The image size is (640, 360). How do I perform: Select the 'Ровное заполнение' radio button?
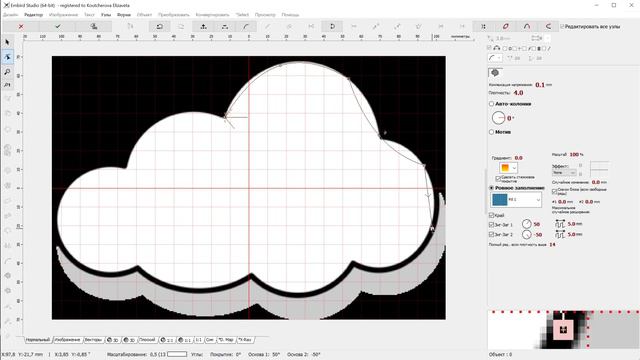coord(491,188)
